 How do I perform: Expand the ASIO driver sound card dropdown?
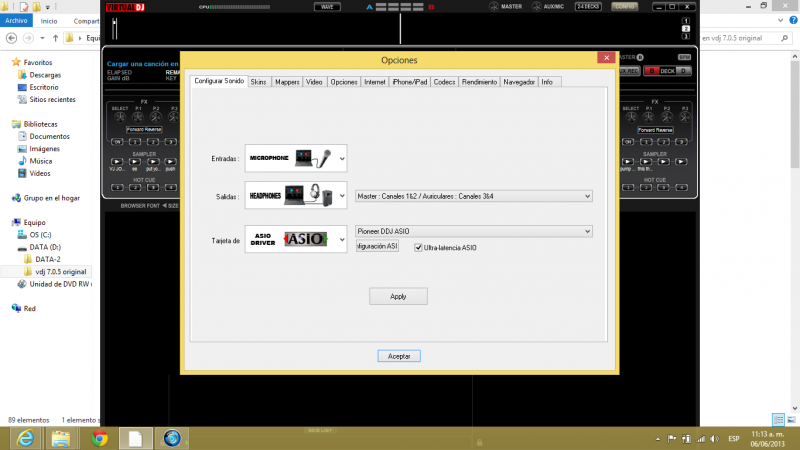click(296, 239)
